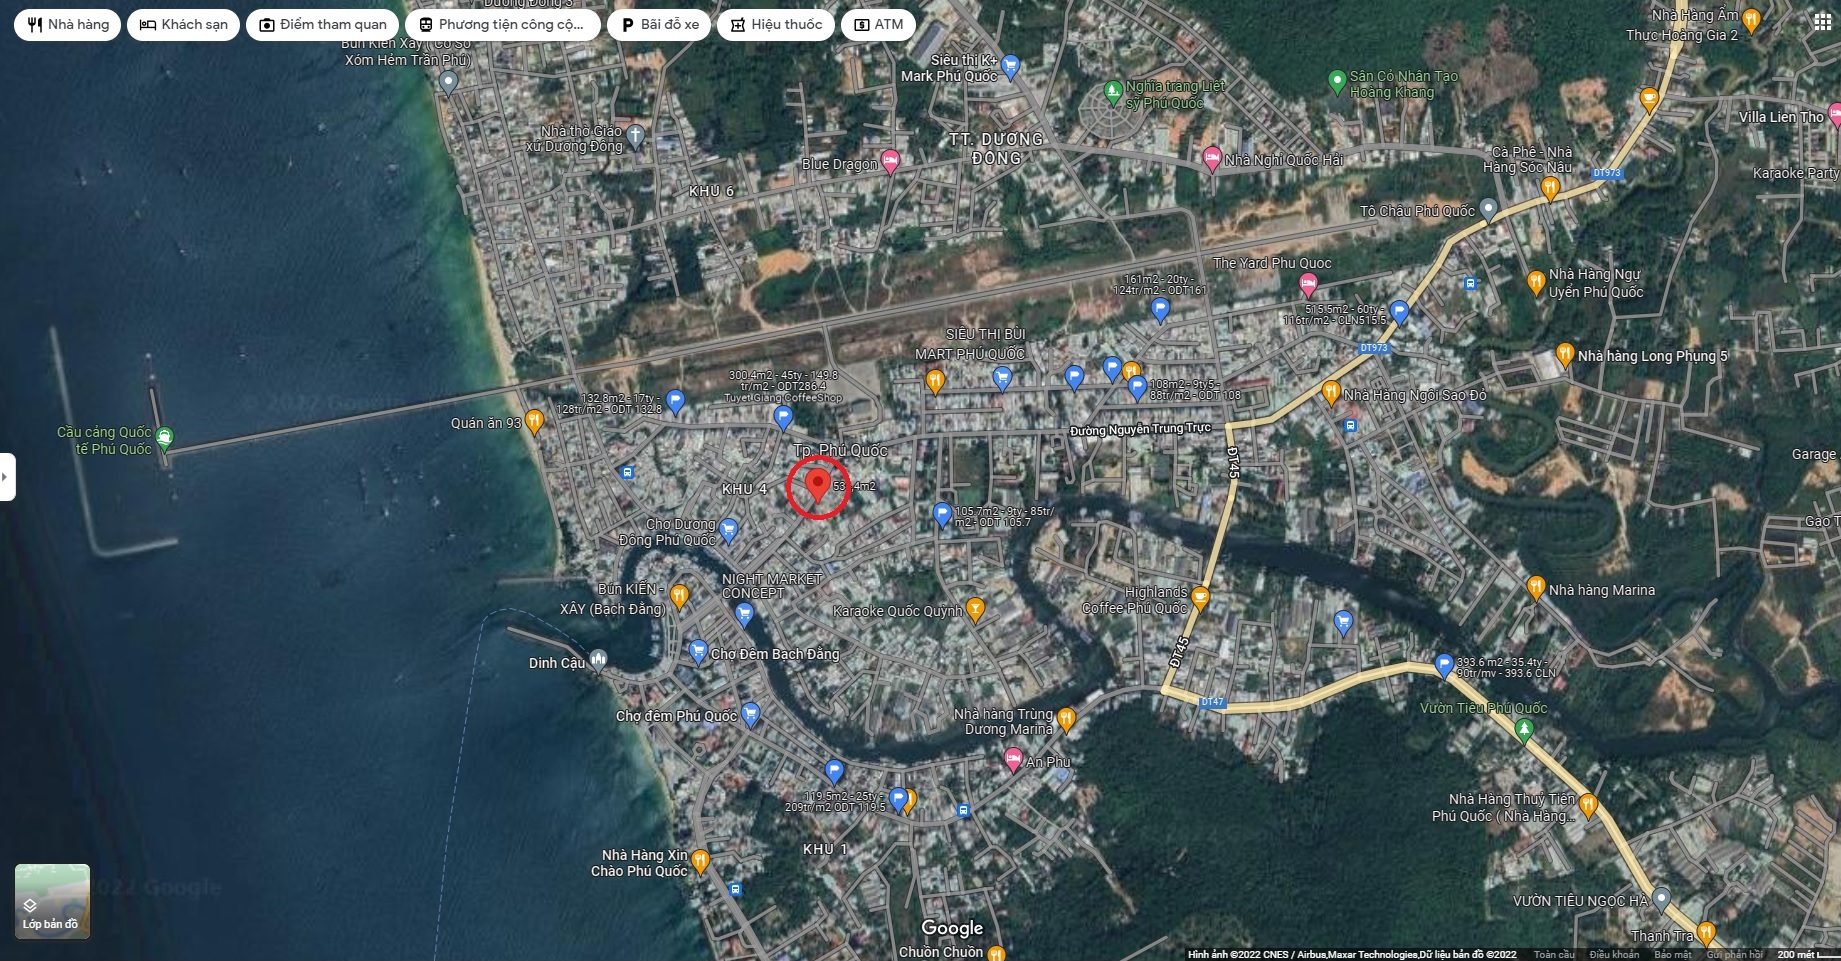Click the Google apps grid icon
The image size is (1841, 961).
1822,23
